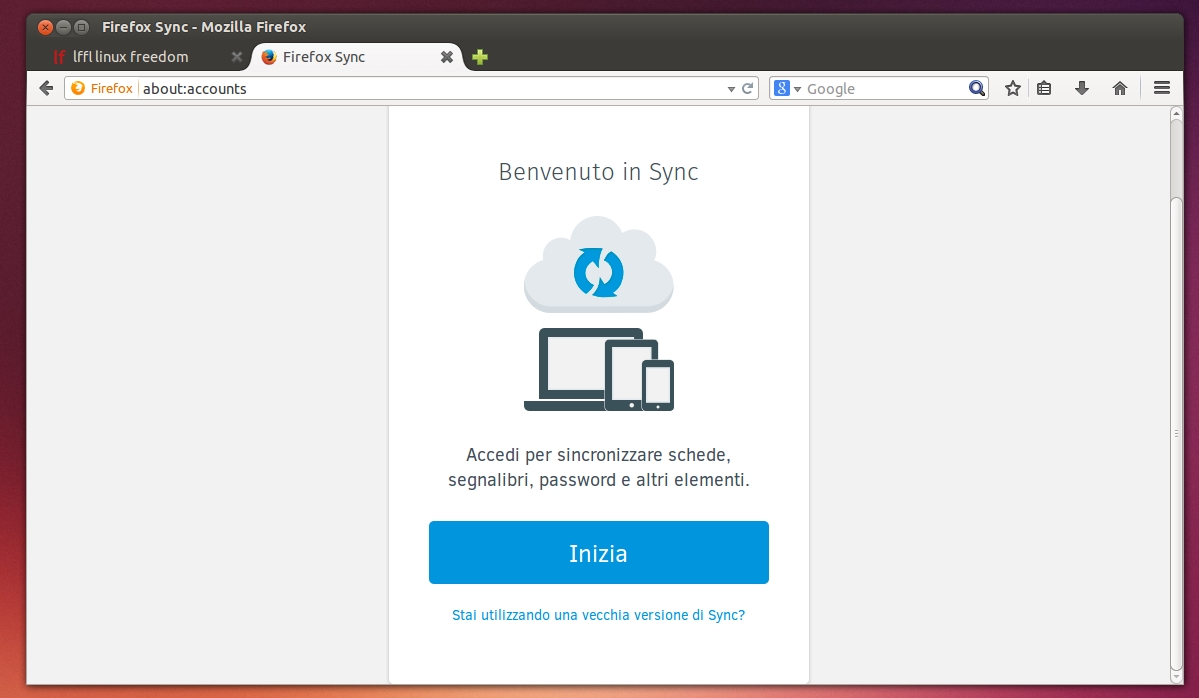Click the 'Accedi per sincronizzare schede' text
Image resolution: width=1199 pixels, height=698 pixels.
[599, 455]
